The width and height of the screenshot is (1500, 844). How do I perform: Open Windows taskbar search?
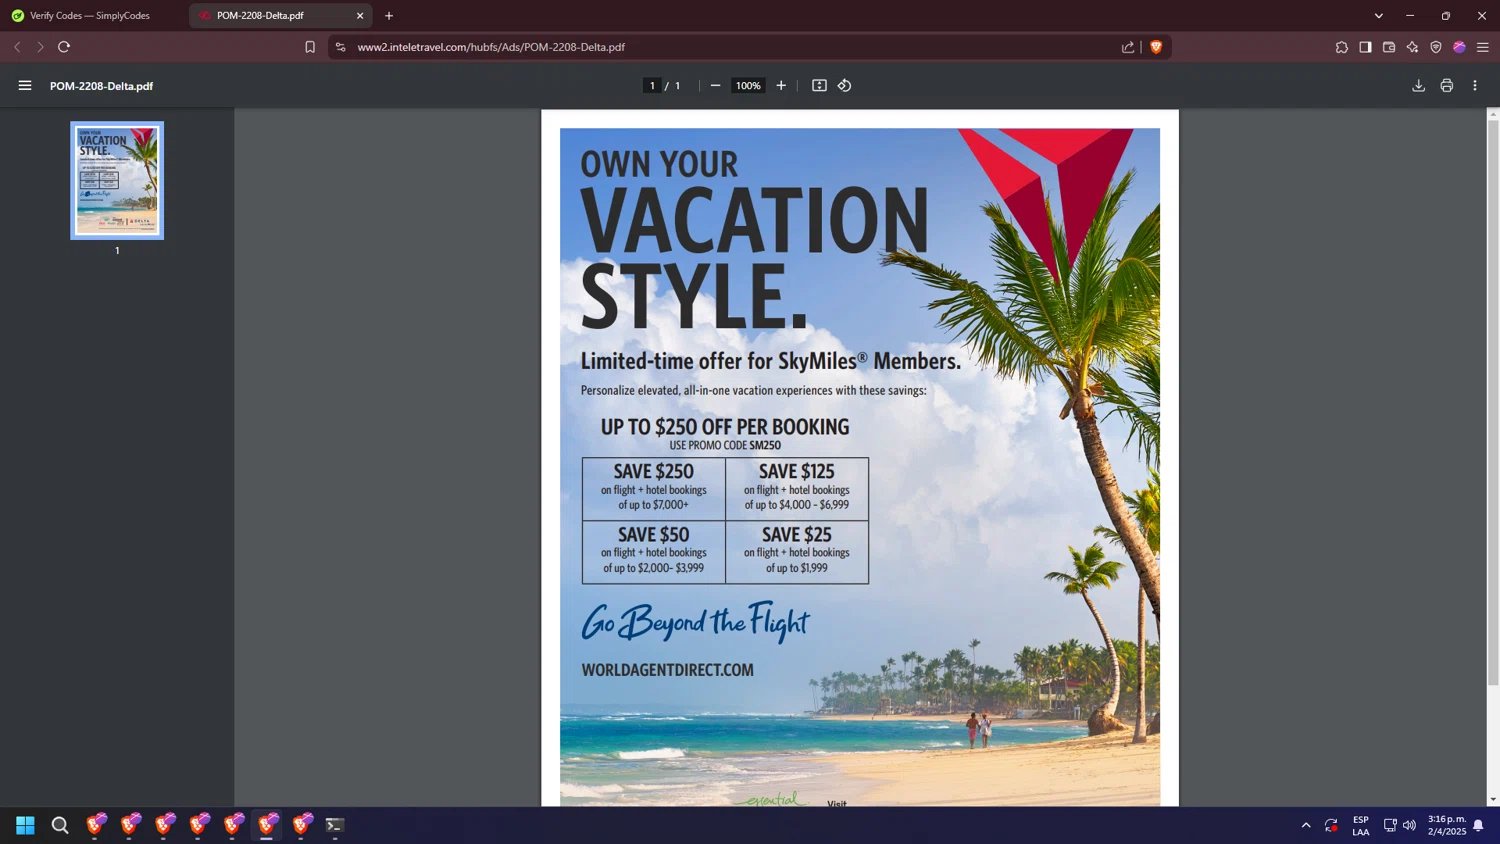(x=60, y=825)
